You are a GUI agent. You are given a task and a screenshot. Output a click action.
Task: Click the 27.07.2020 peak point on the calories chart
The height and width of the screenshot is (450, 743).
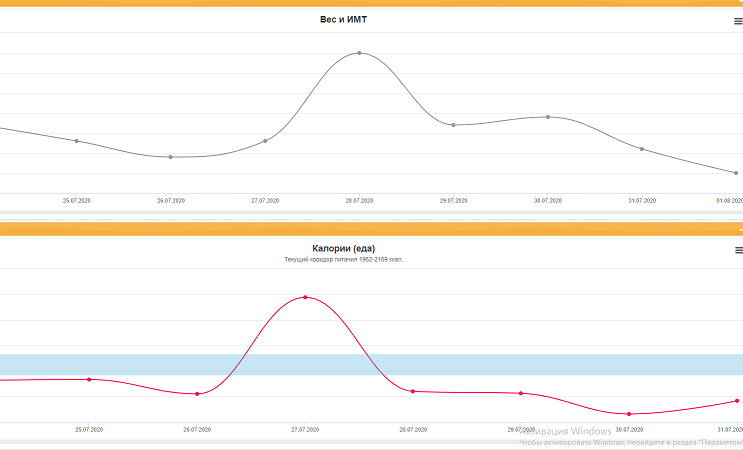pos(305,297)
